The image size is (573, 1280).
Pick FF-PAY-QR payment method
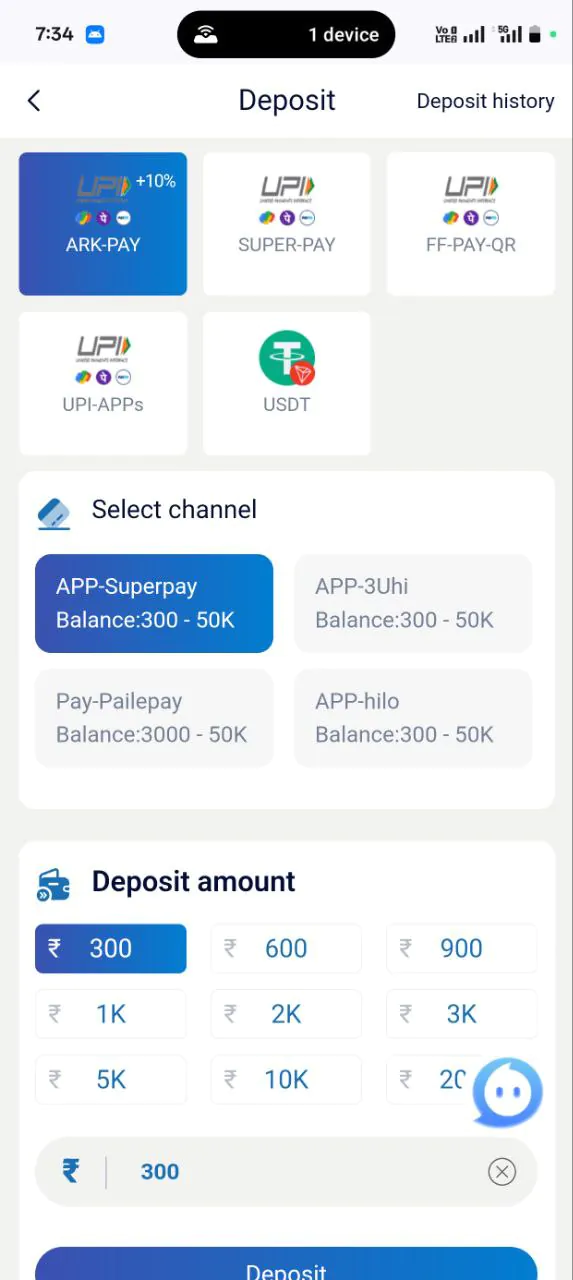[x=471, y=224]
